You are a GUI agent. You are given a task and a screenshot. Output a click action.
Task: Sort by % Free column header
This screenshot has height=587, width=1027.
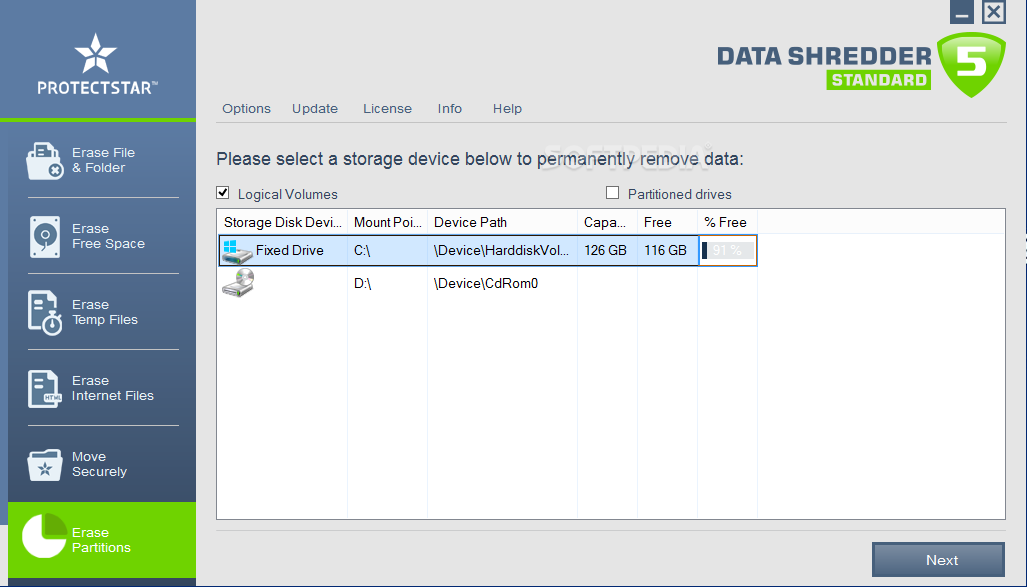728,223
